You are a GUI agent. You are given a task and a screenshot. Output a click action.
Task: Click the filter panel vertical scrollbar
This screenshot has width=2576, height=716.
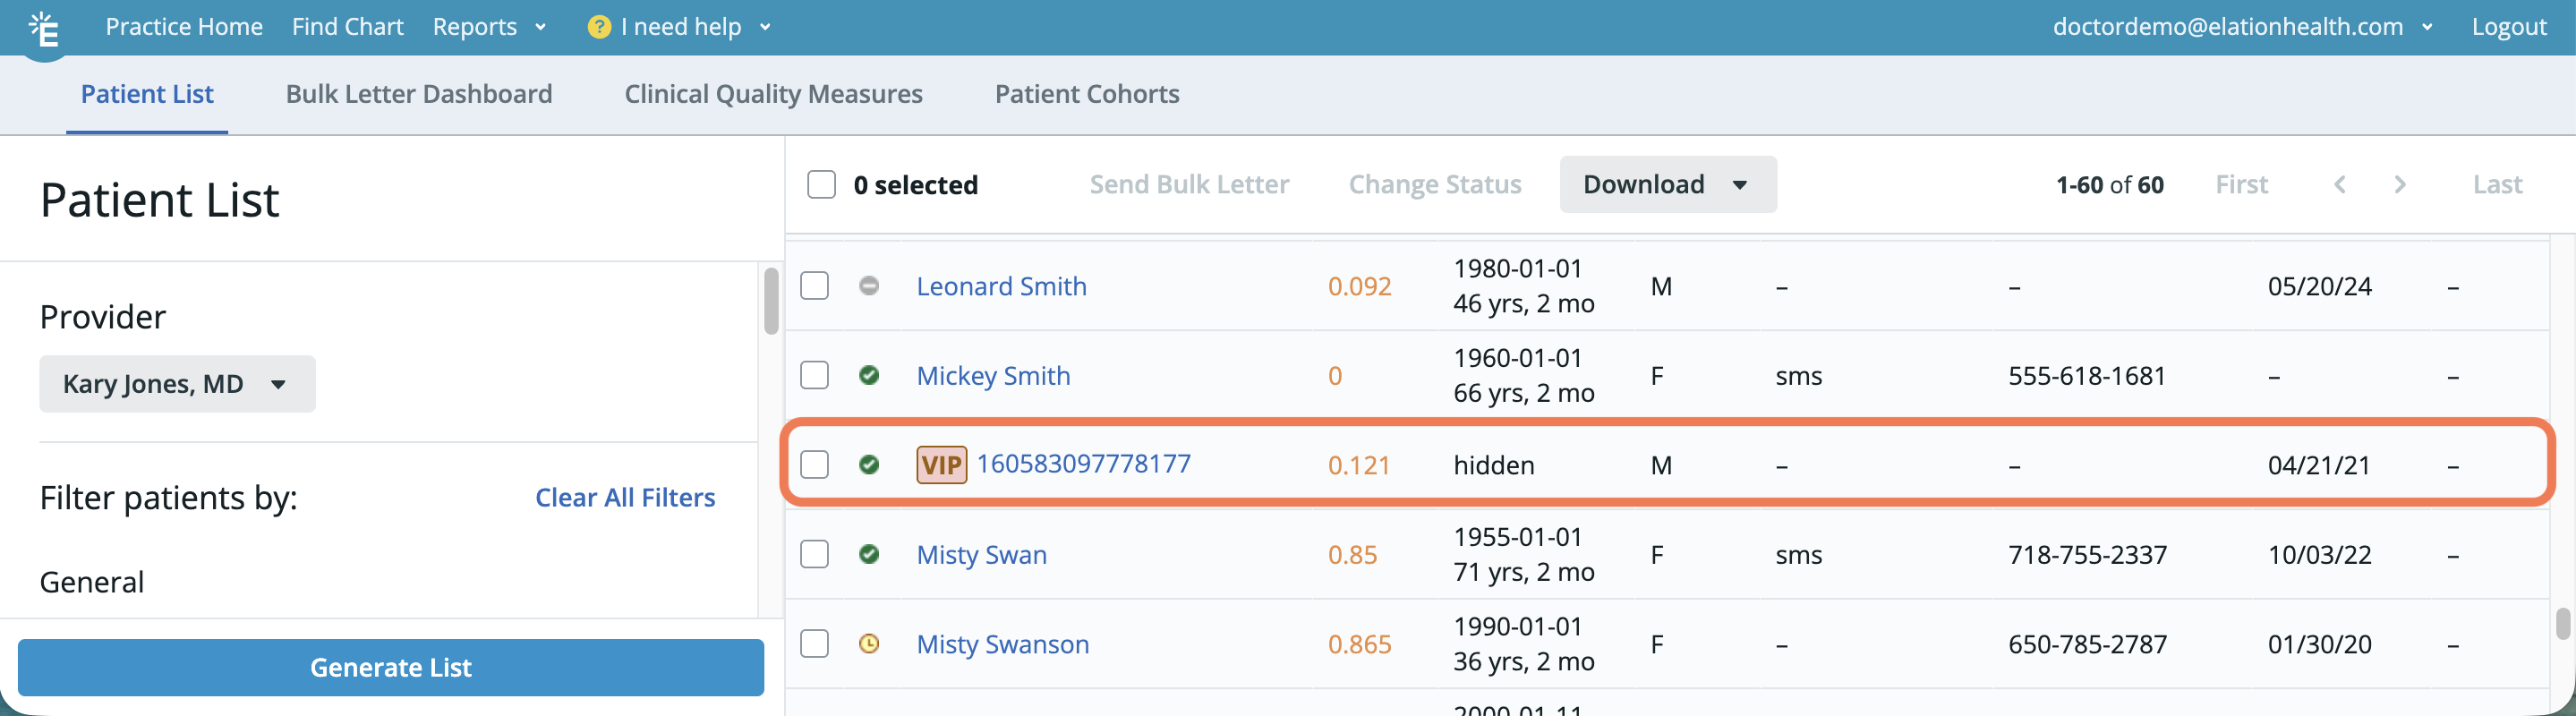[x=771, y=302]
